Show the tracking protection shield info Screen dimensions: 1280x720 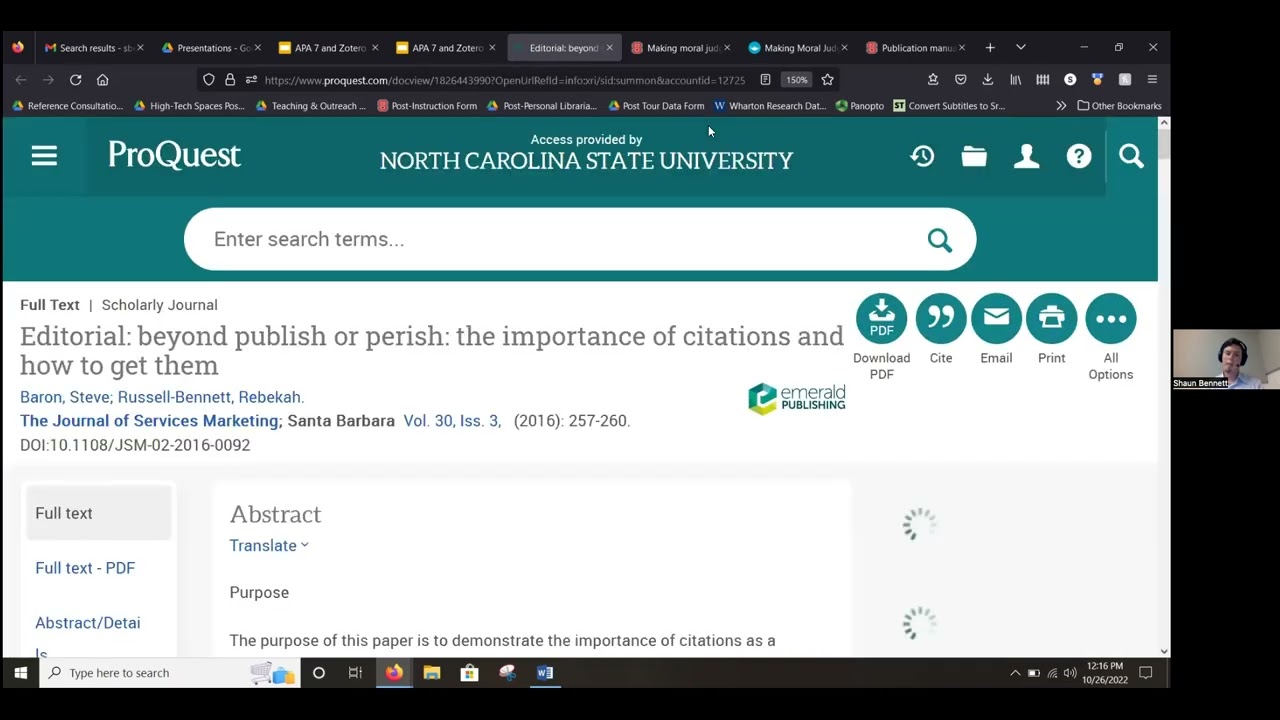point(208,80)
